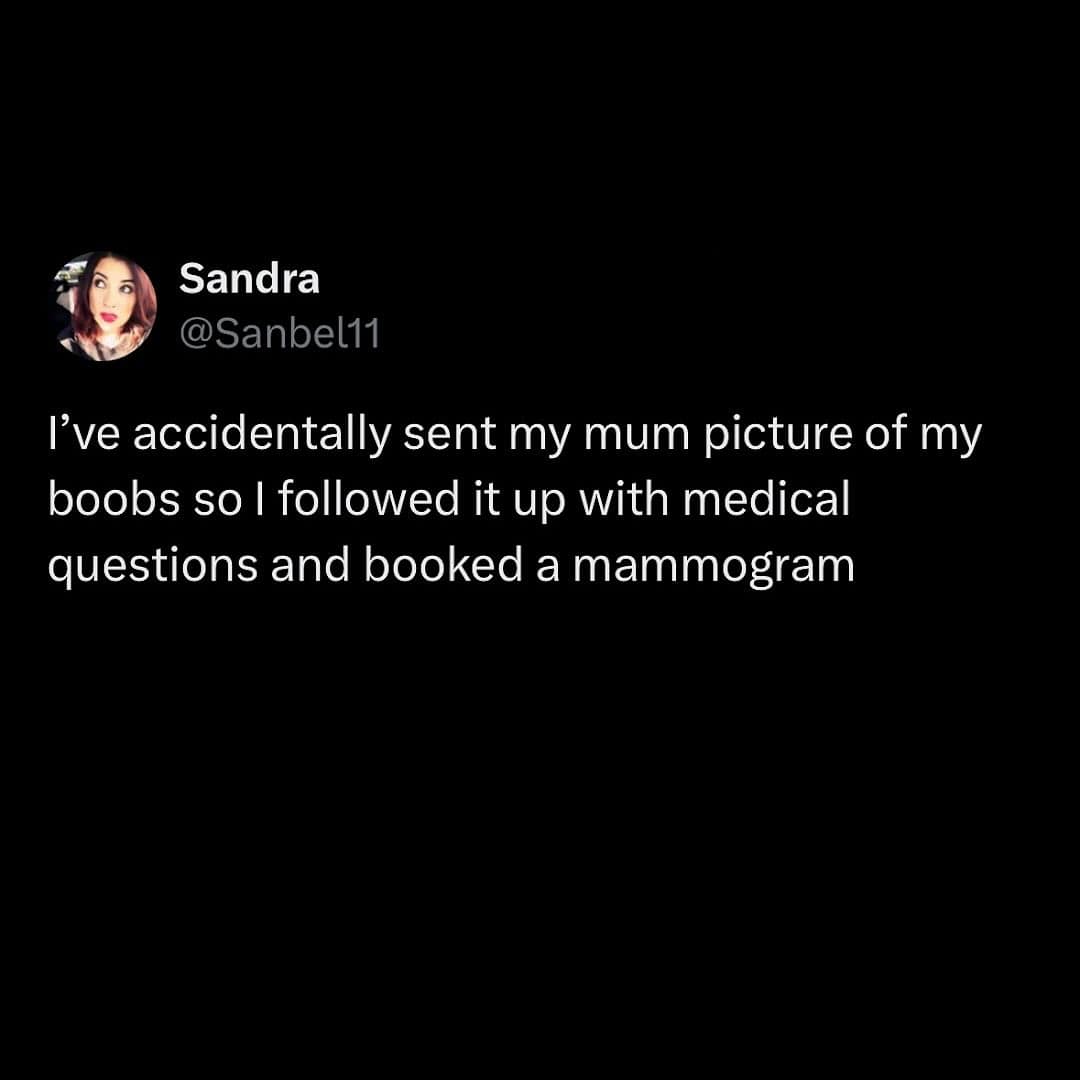Click the word "accidentally" in the tweet

(262, 435)
